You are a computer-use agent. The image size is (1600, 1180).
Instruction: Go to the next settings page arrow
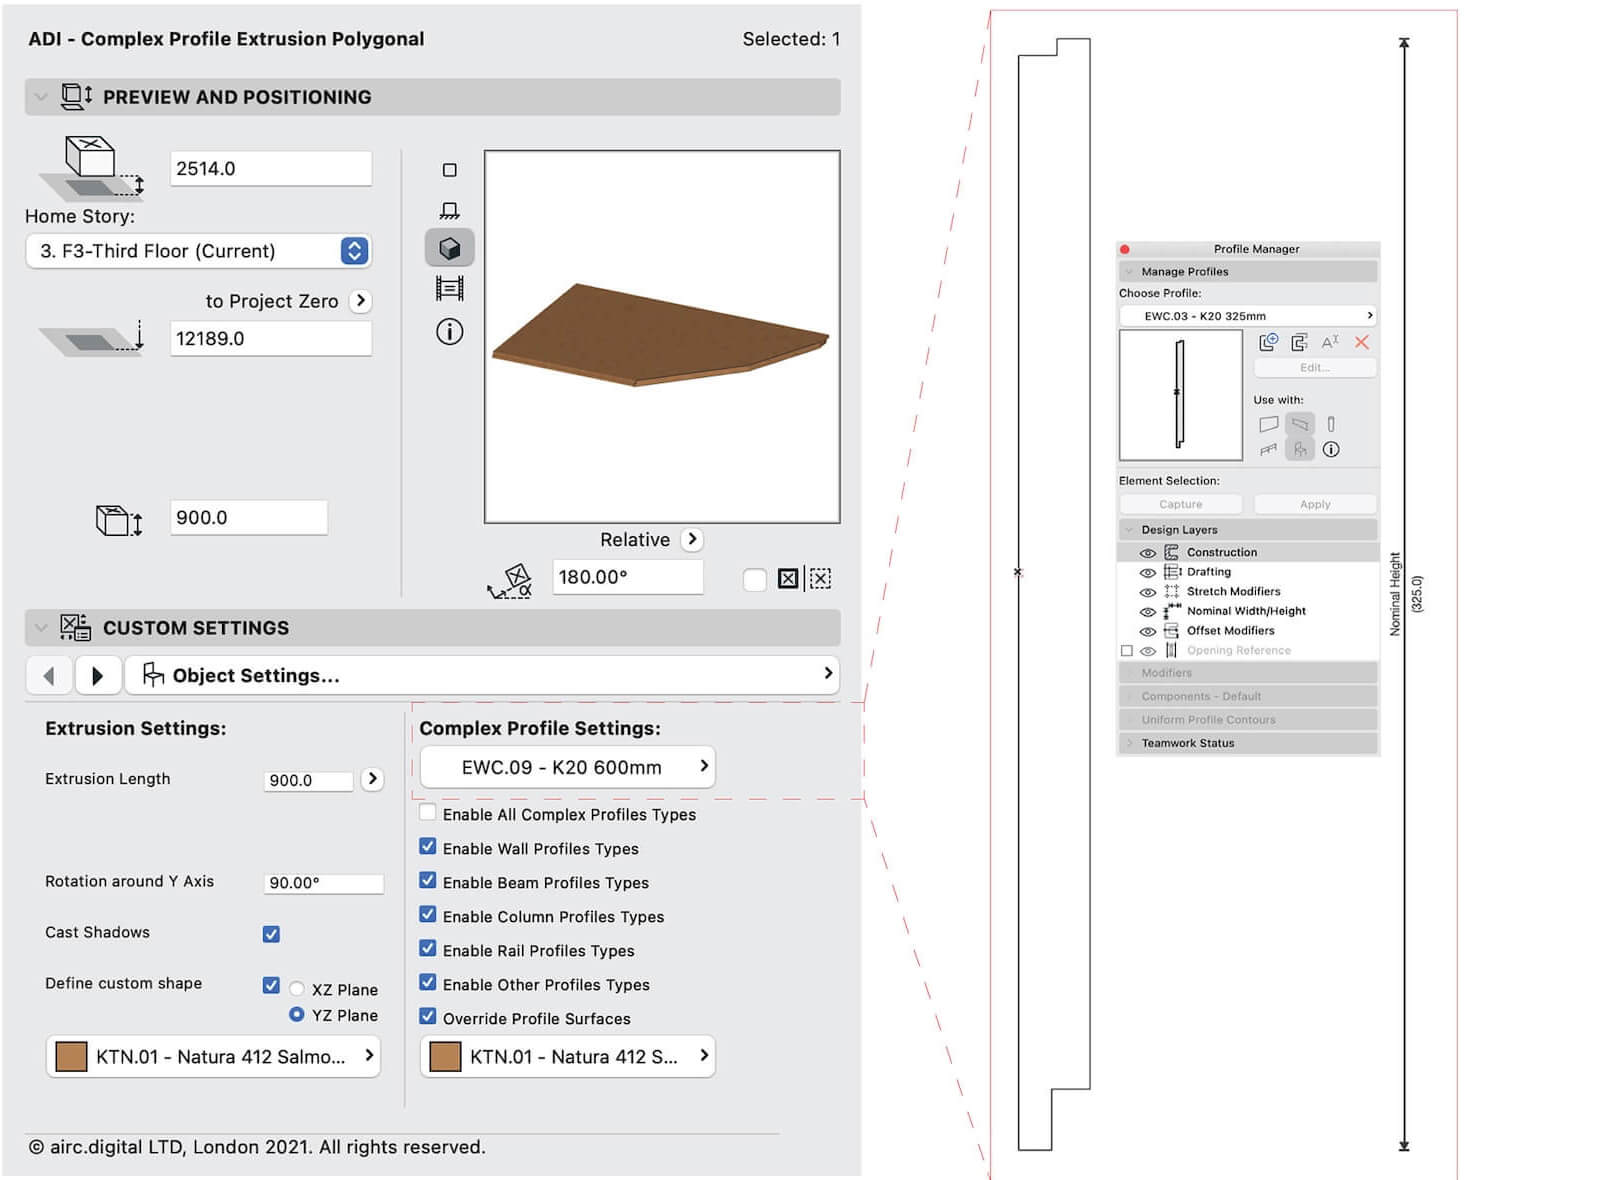(97, 675)
